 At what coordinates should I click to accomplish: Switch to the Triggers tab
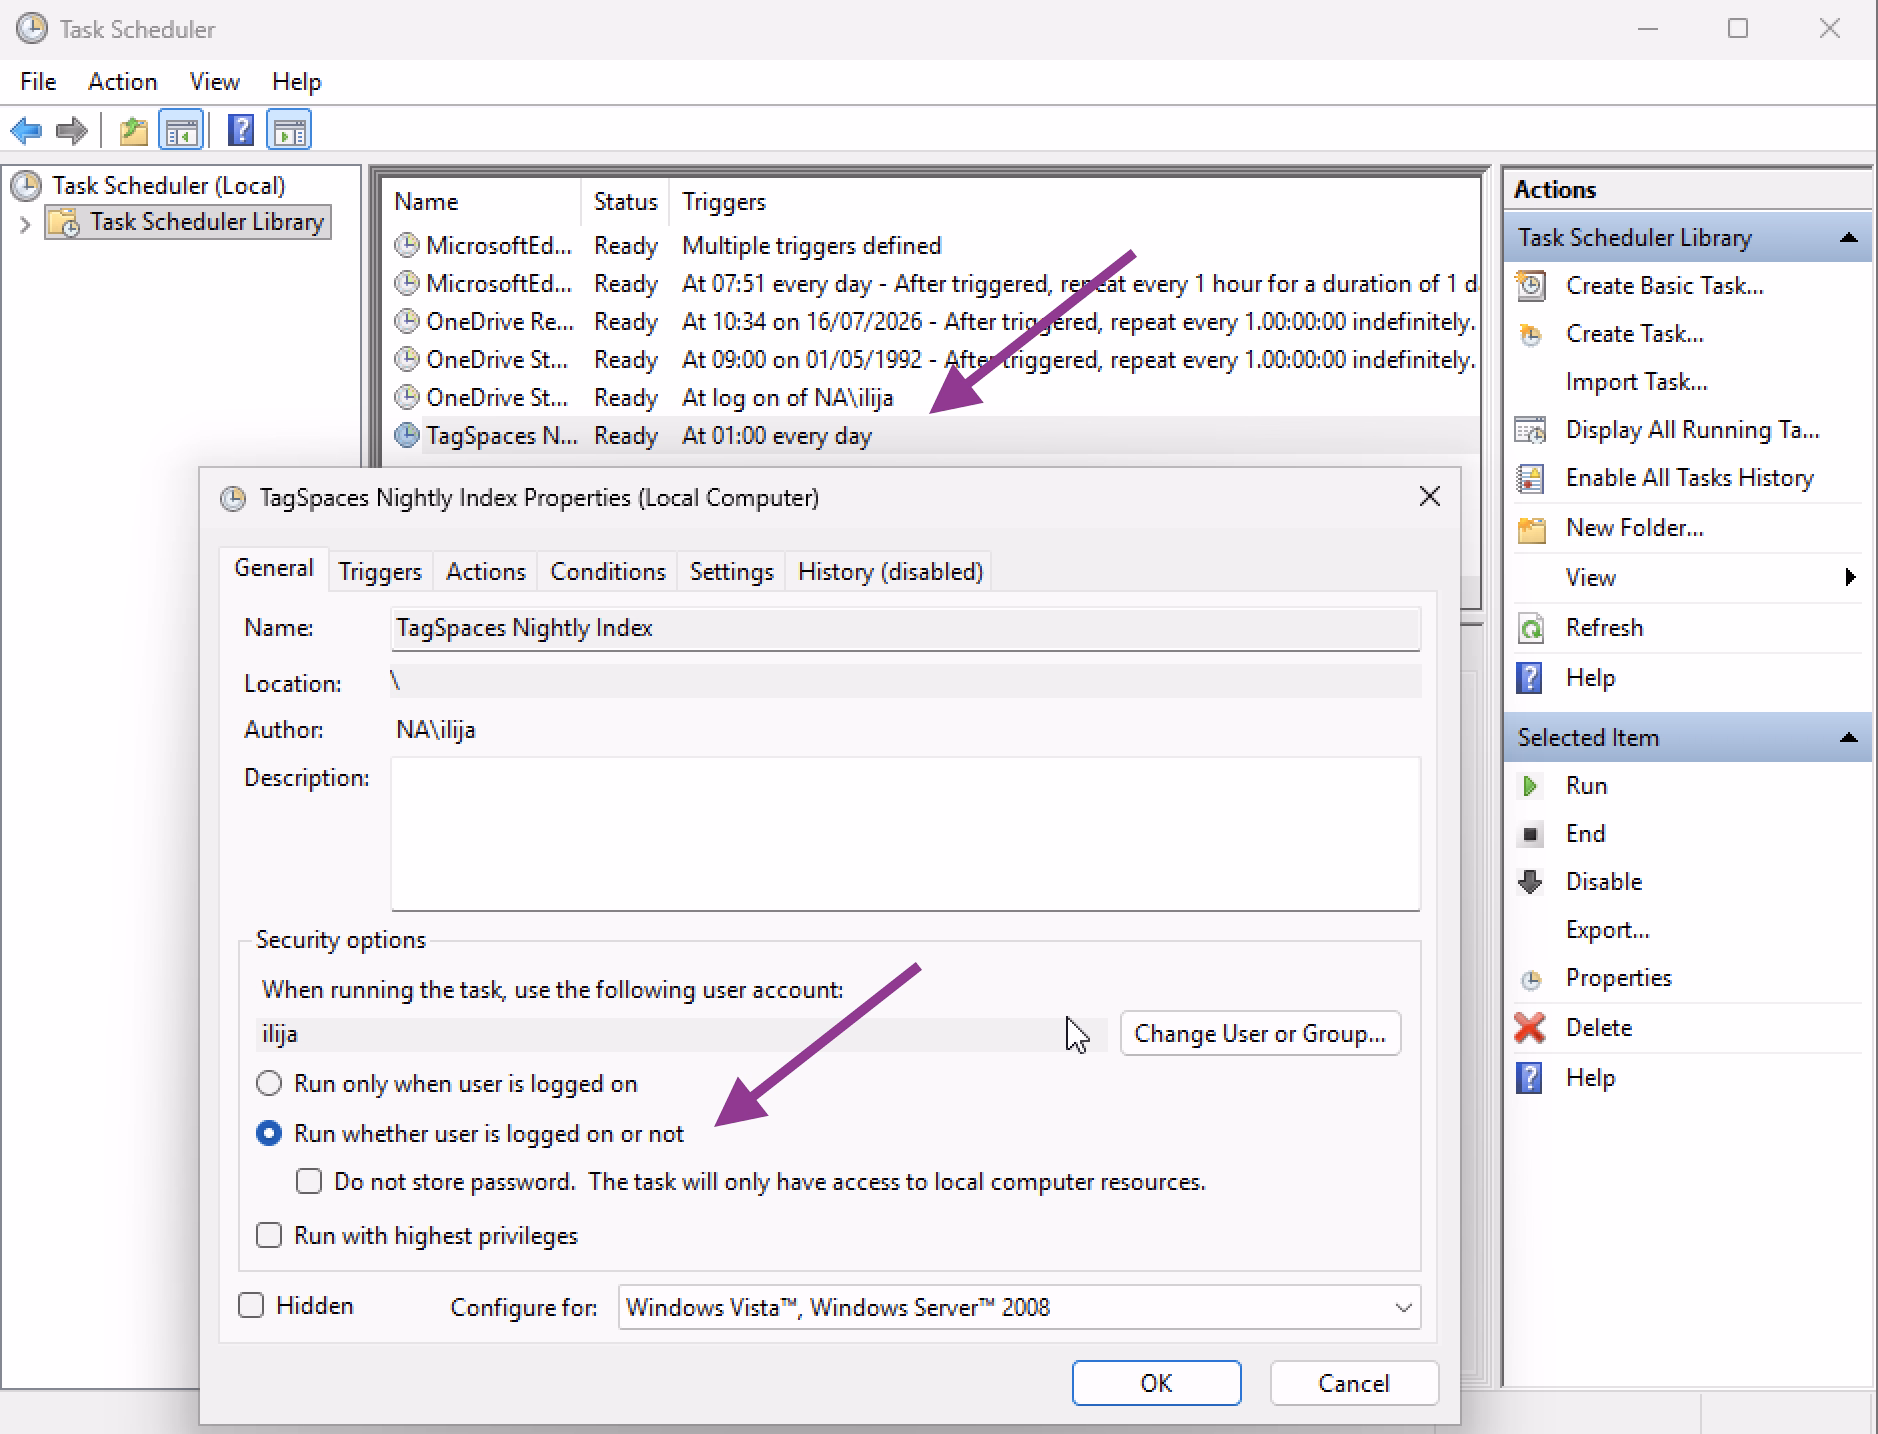tap(380, 572)
